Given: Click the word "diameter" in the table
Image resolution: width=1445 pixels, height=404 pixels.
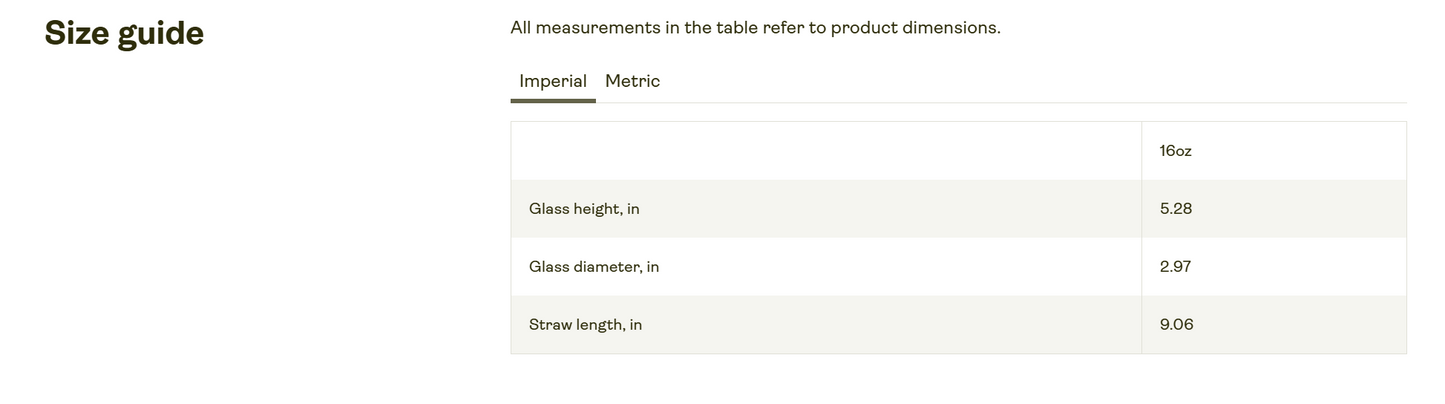Looking at the screenshot, I should click(607, 267).
